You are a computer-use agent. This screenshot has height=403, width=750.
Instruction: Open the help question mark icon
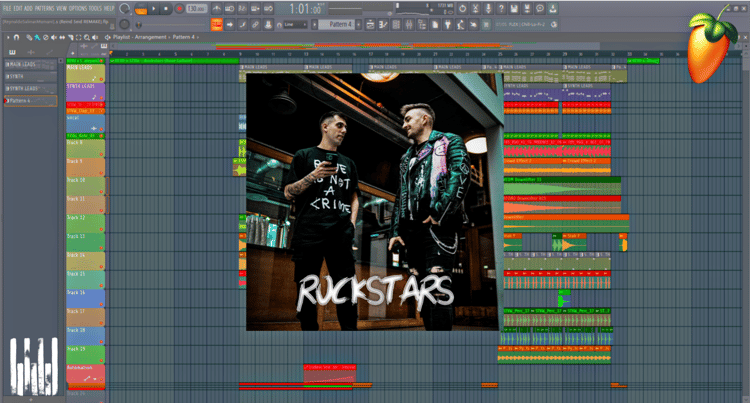501,9
